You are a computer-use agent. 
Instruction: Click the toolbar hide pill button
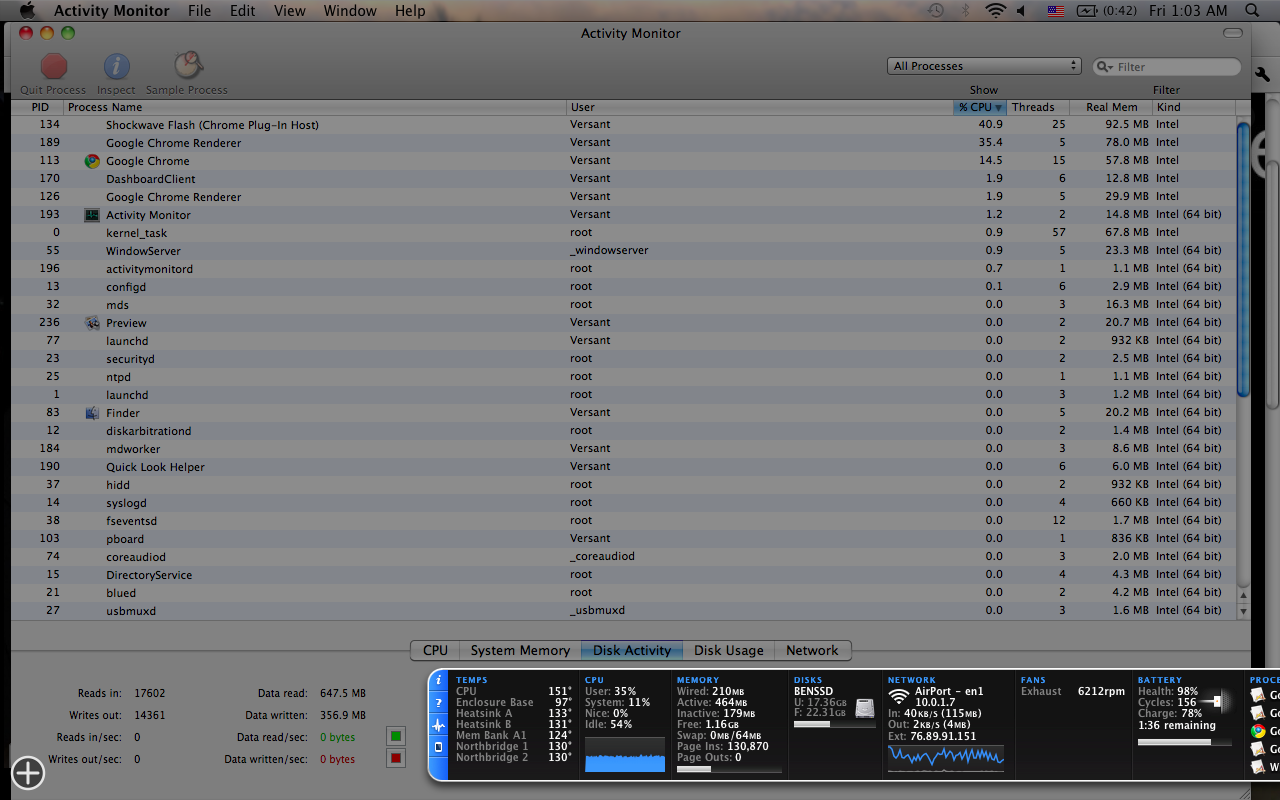(1233, 33)
